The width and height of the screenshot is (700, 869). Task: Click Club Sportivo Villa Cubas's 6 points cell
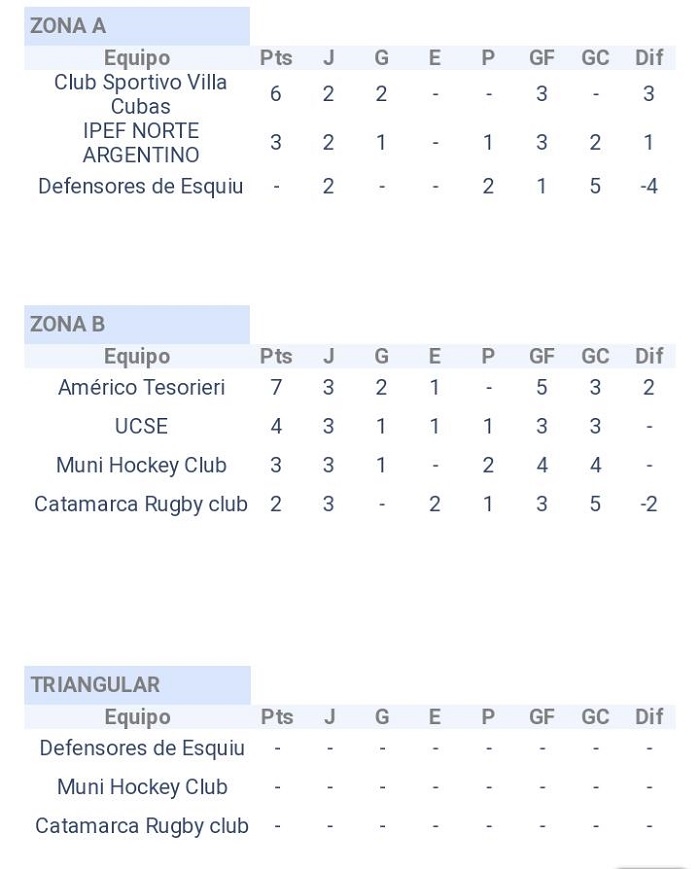(x=276, y=94)
